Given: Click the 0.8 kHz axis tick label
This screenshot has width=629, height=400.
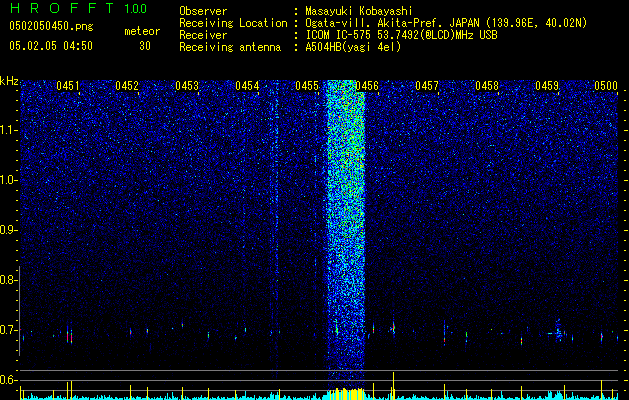Looking at the screenshot, I should pyautogui.click(x=9, y=280).
